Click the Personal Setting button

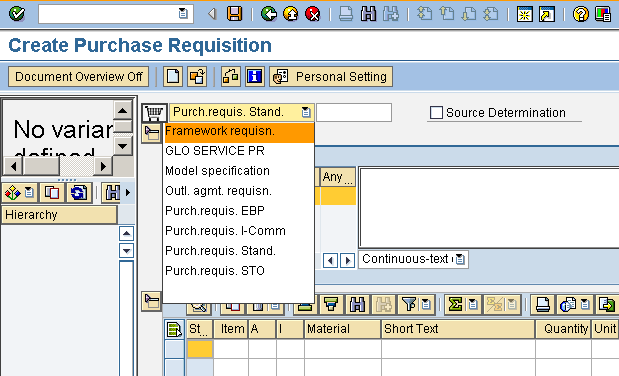(331, 76)
